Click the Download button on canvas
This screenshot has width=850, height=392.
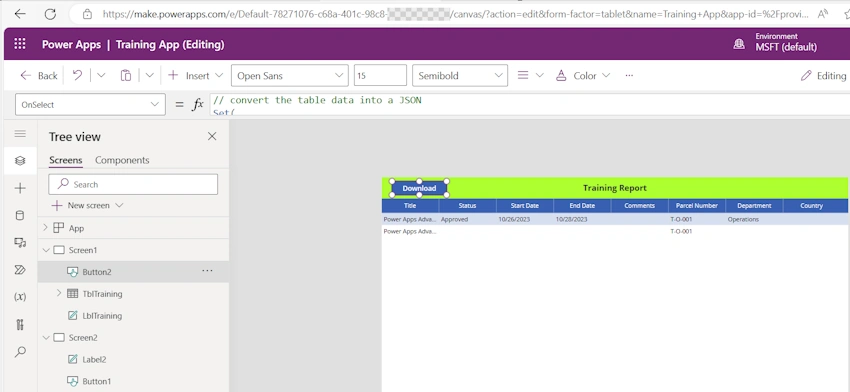click(x=419, y=188)
